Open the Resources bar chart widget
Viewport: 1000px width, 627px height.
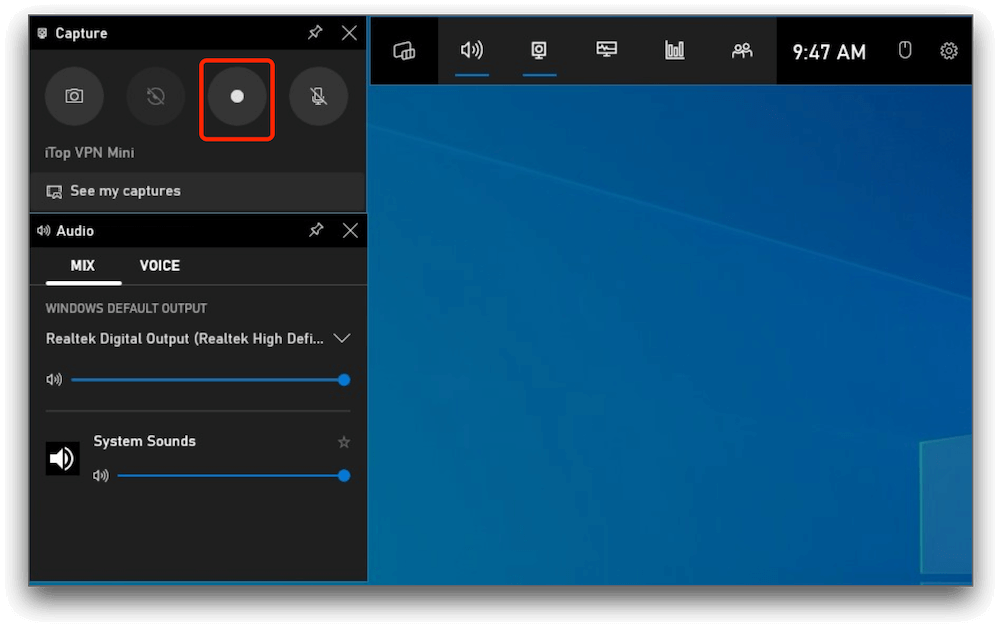tap(675, 51)
